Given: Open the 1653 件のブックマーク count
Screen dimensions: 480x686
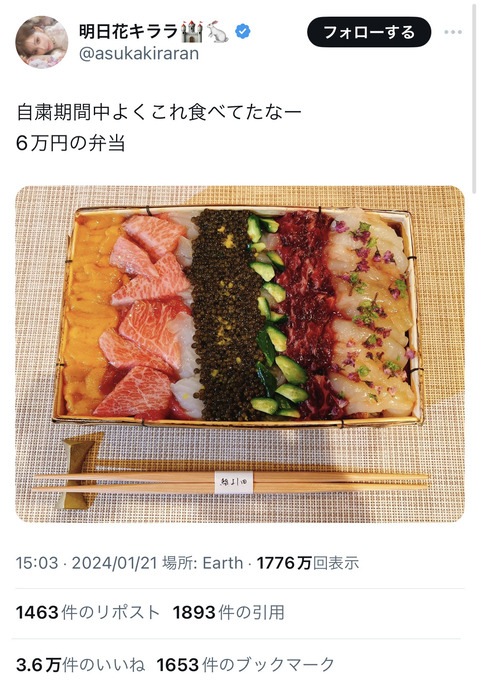Looking at the screenshot, I should 245,665.
